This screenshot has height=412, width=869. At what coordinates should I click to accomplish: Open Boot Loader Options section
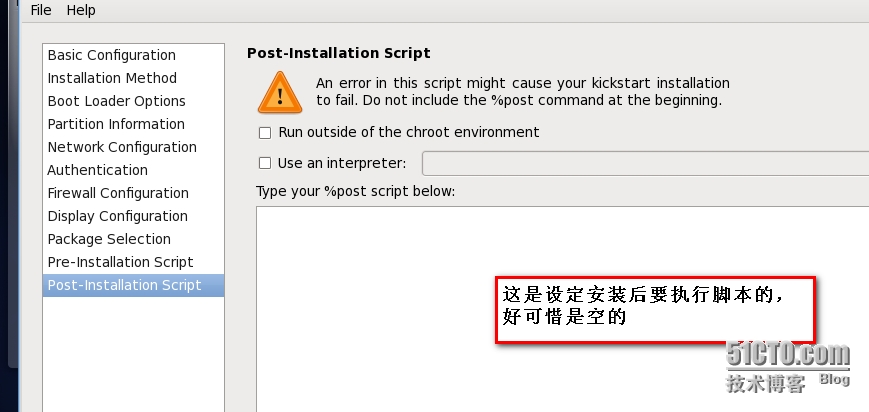click(x=116, y=101)
